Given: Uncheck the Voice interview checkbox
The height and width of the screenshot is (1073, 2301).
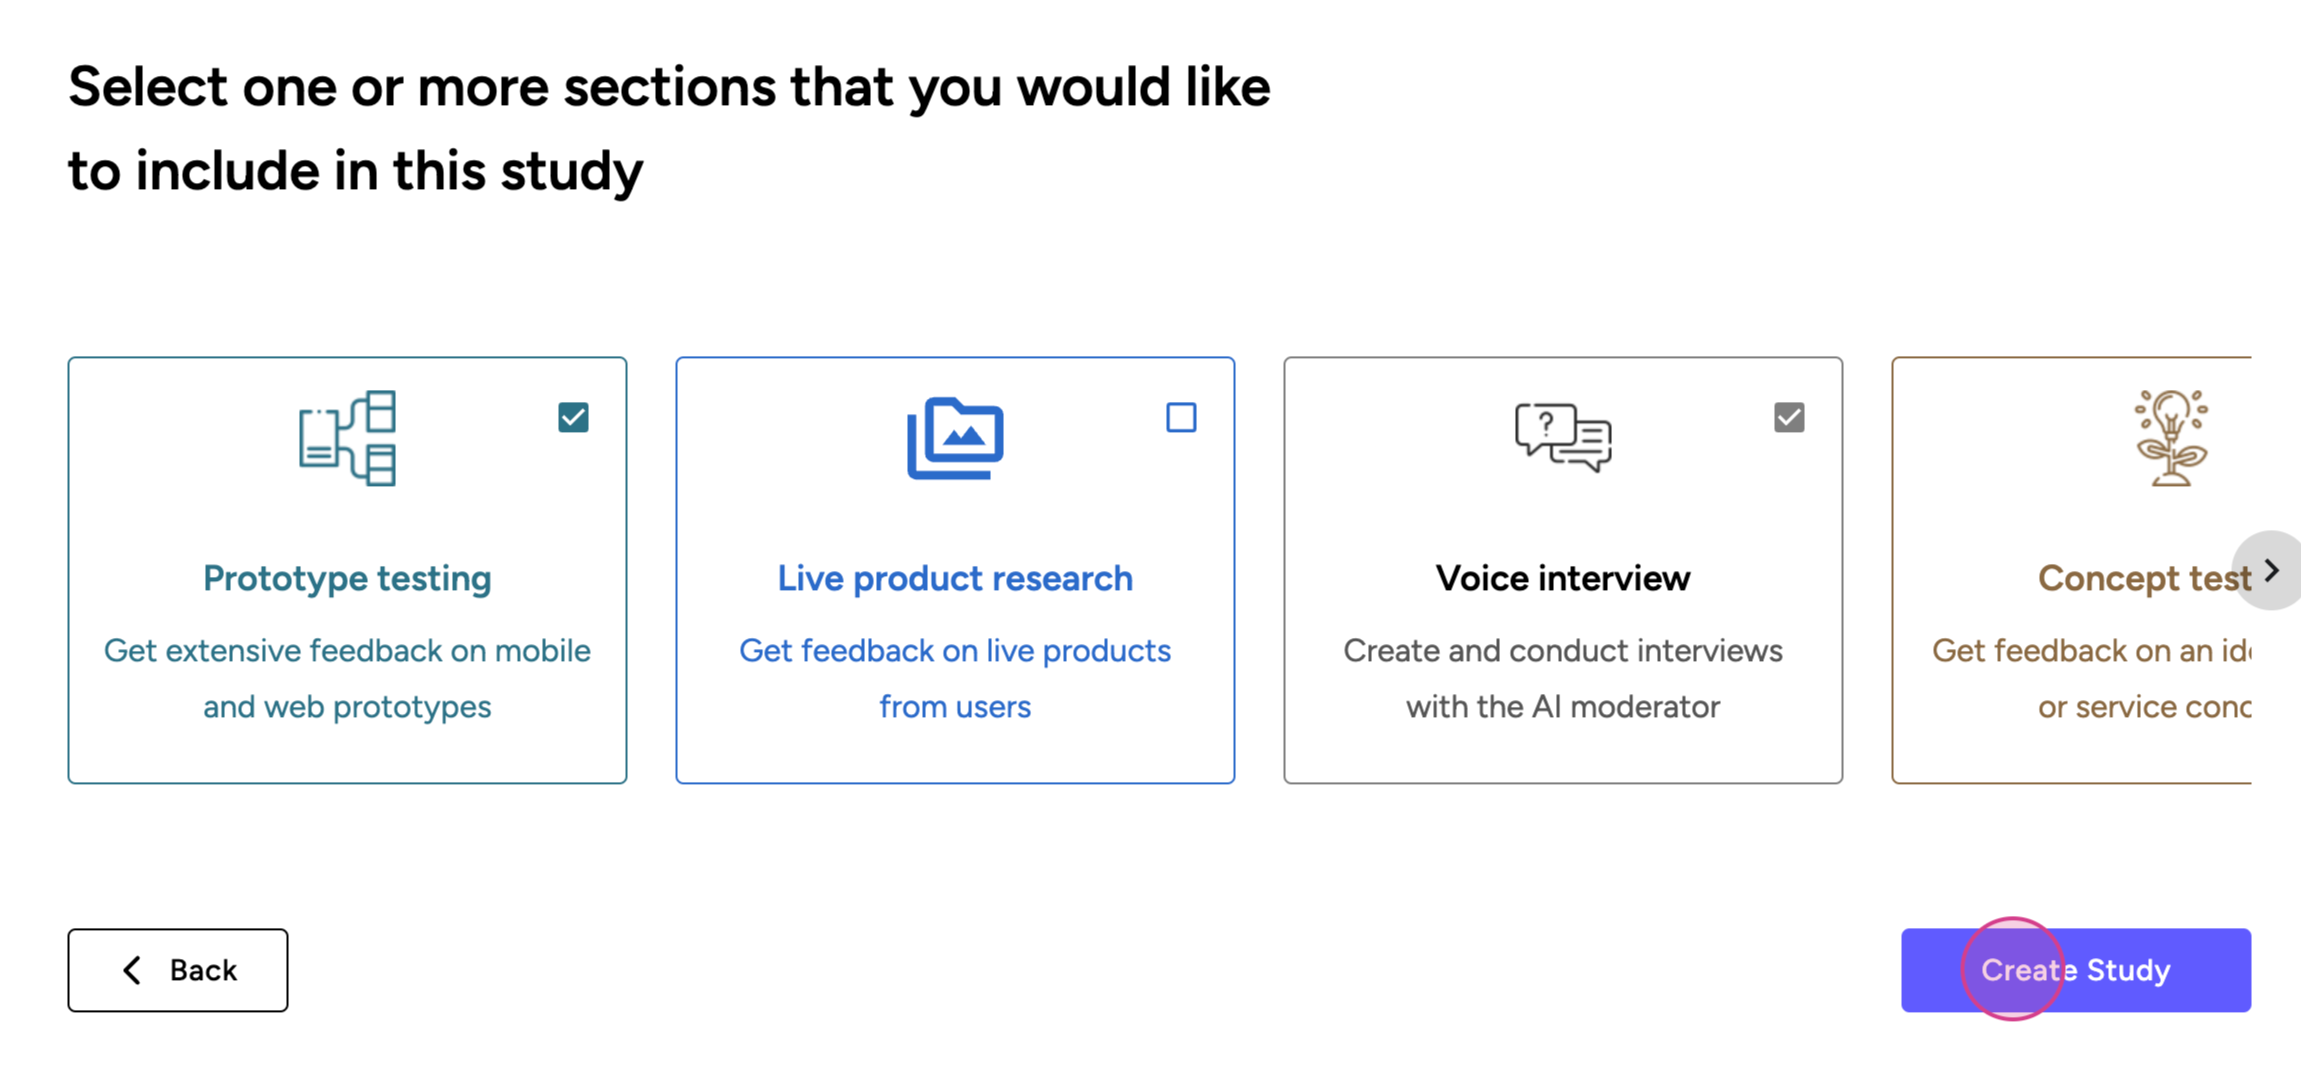Looking at the screenshot, I should 1789,417.
